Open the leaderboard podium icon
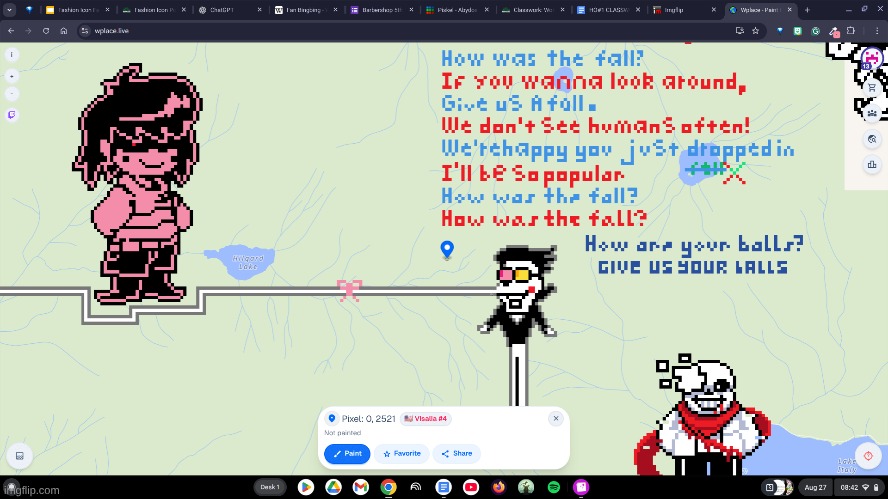Screen dimensions: 888x499 pyautogui.click(x=872, y=165)
